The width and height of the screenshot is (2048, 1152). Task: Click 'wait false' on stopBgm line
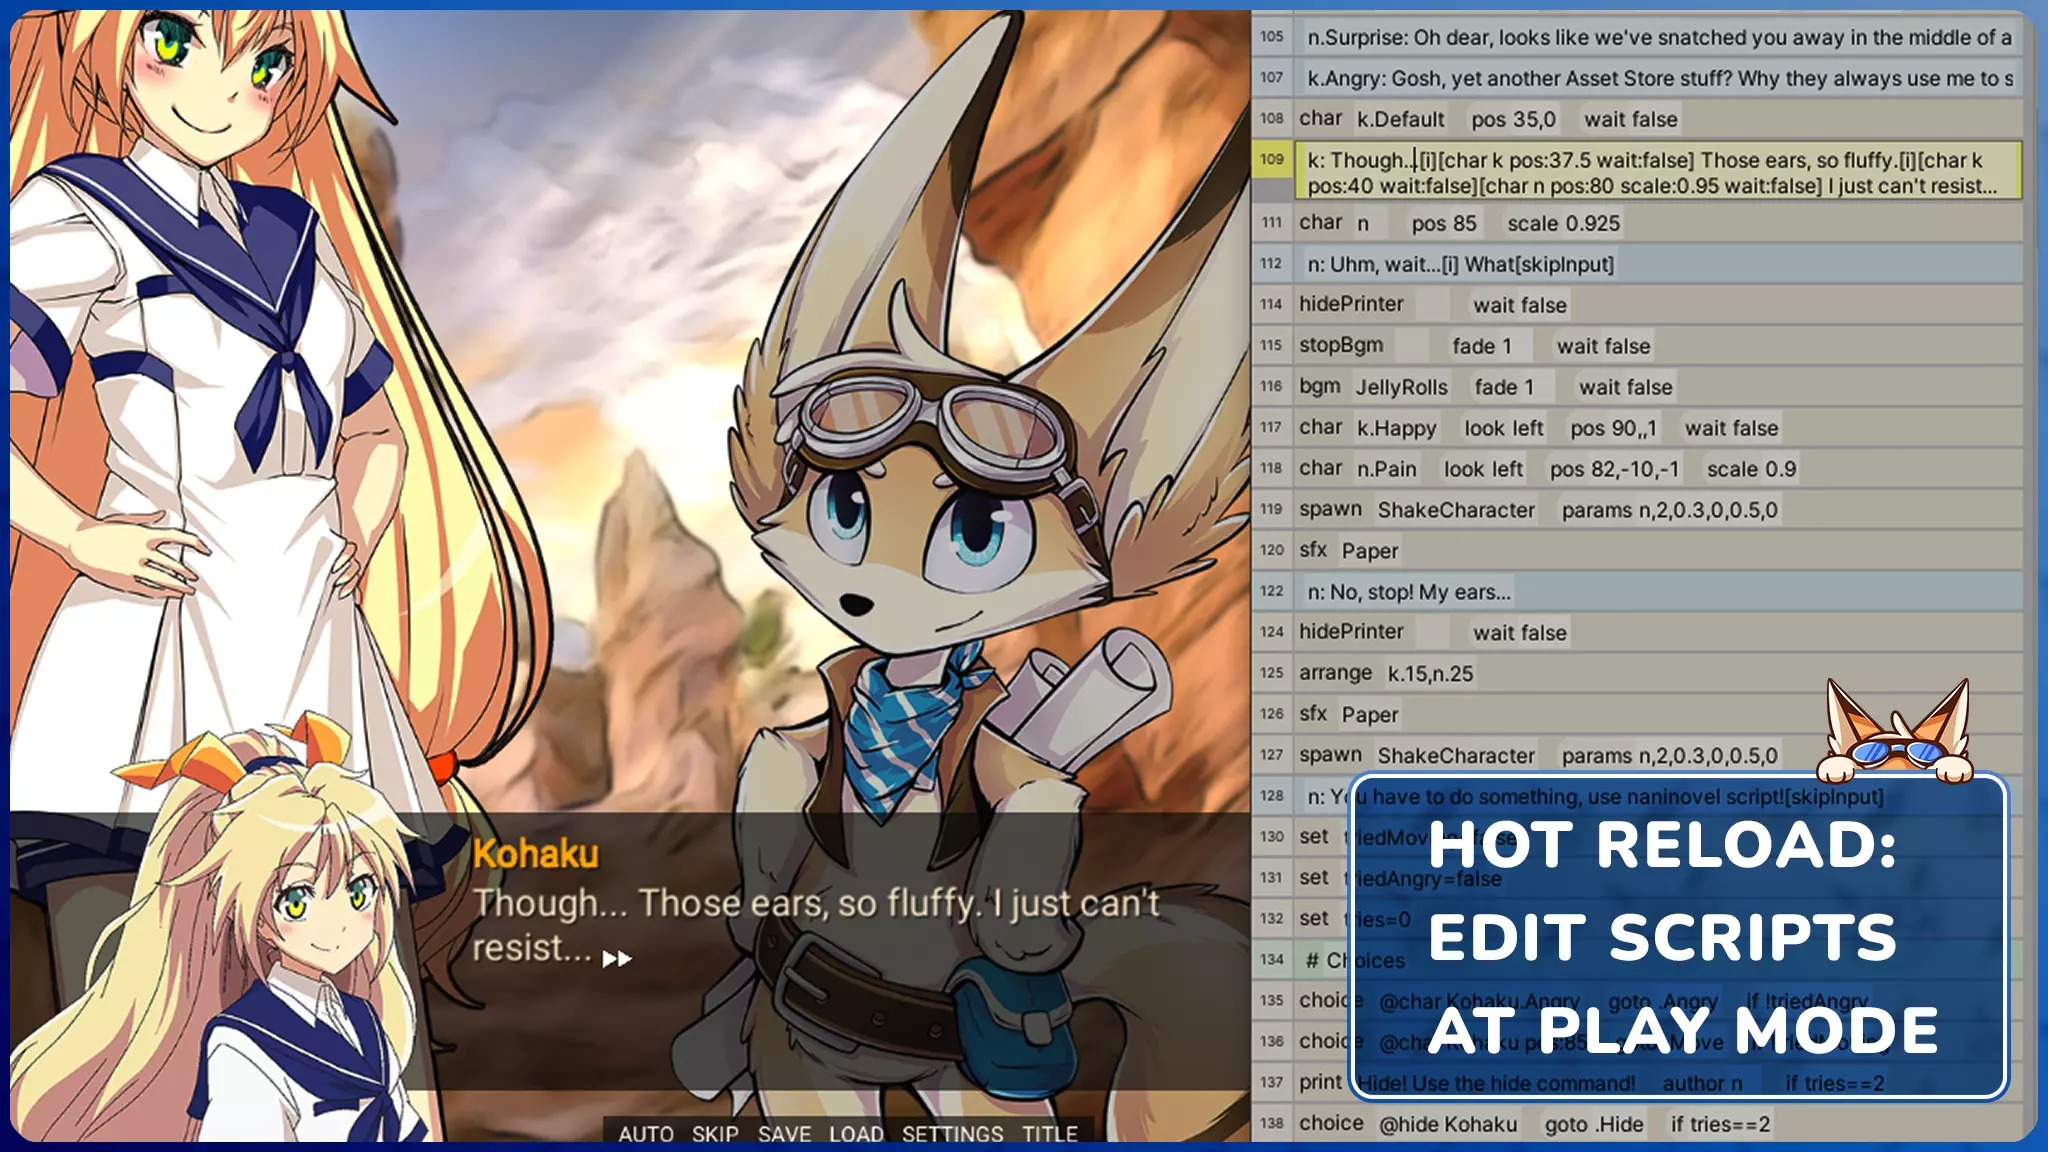1602,346
